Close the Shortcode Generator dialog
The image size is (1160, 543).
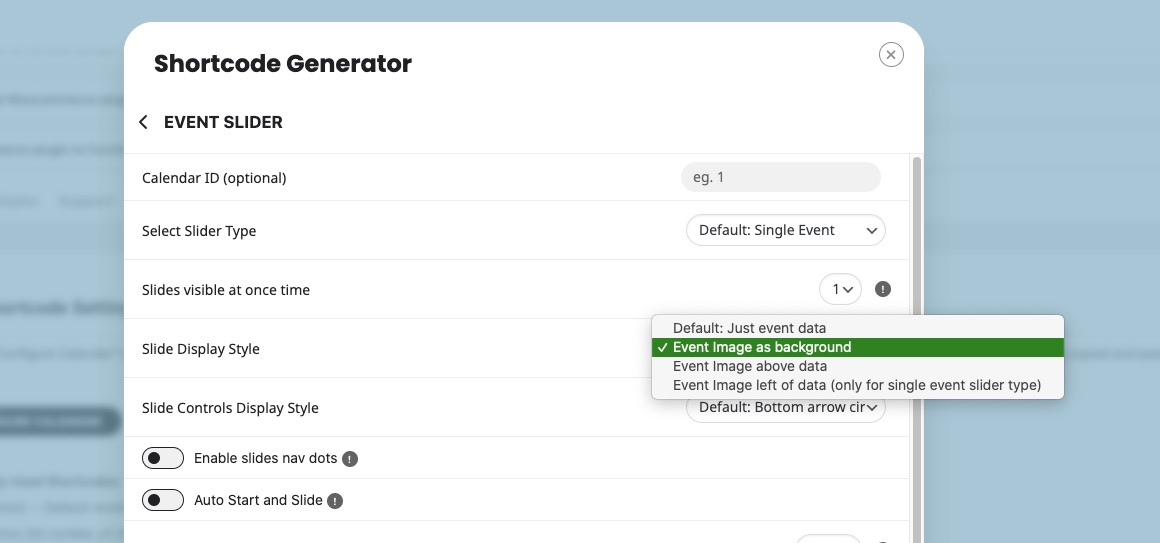pyautogui.click(x=891, y=55)
